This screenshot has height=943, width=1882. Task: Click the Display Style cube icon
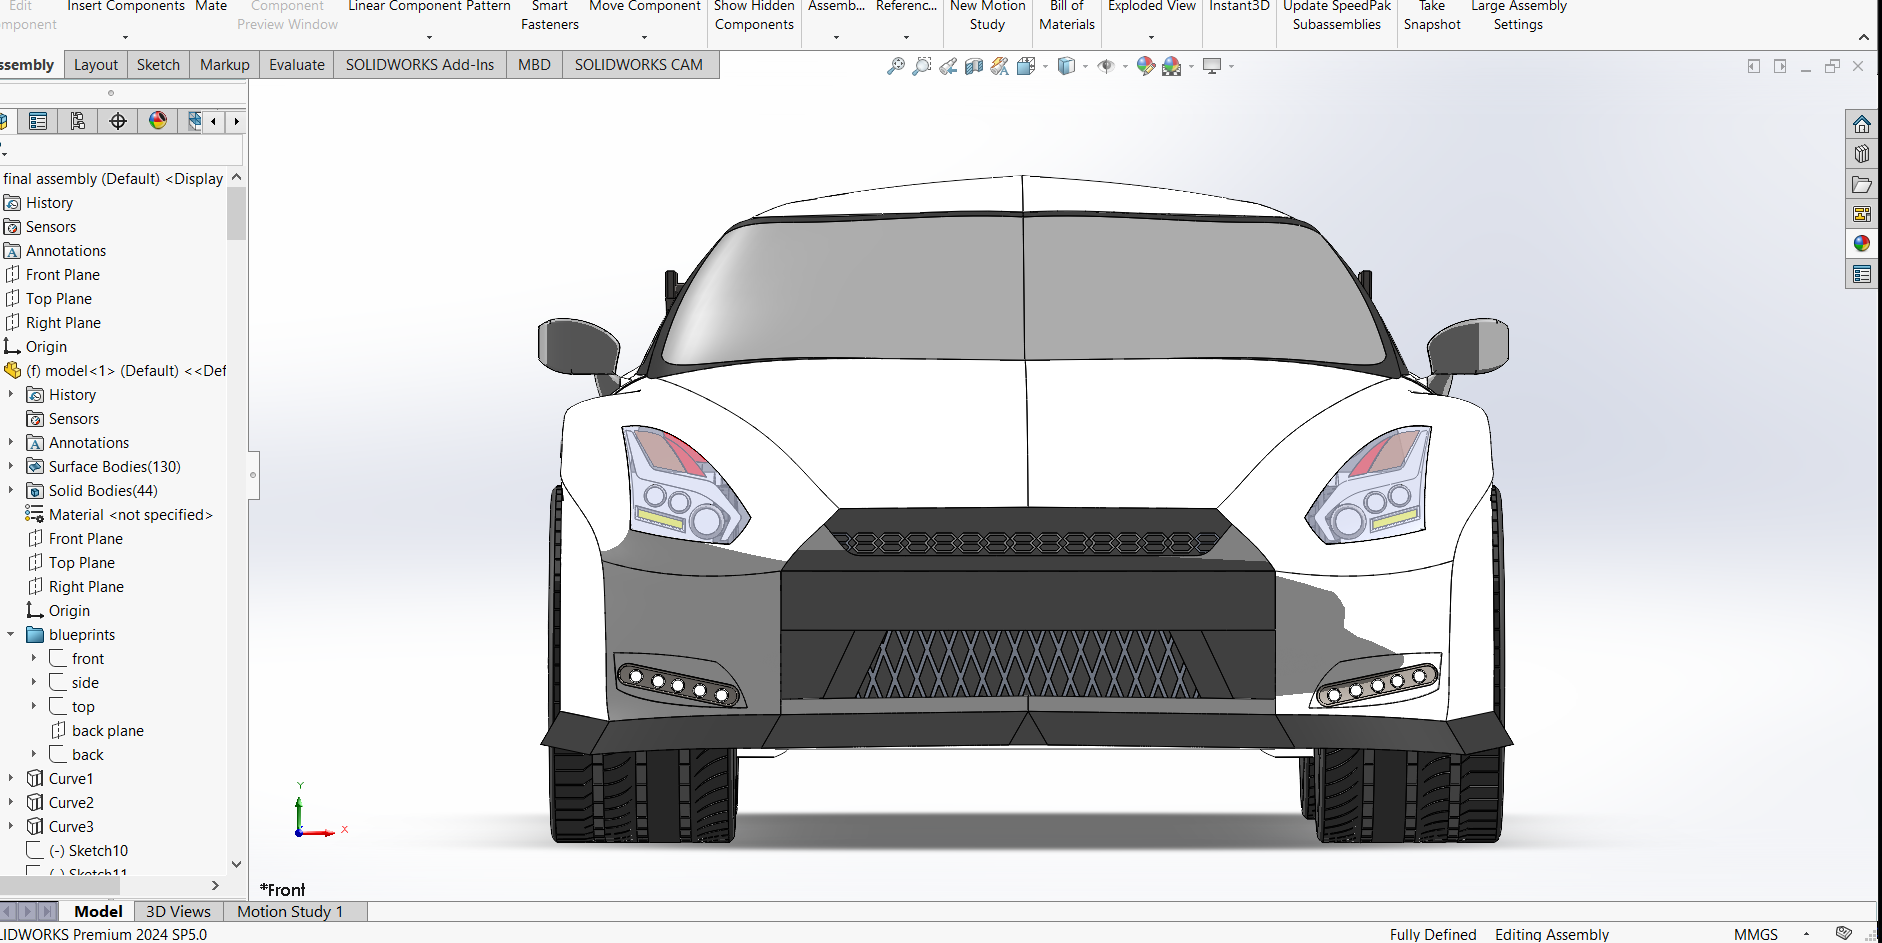click(x=1068, y=65)
